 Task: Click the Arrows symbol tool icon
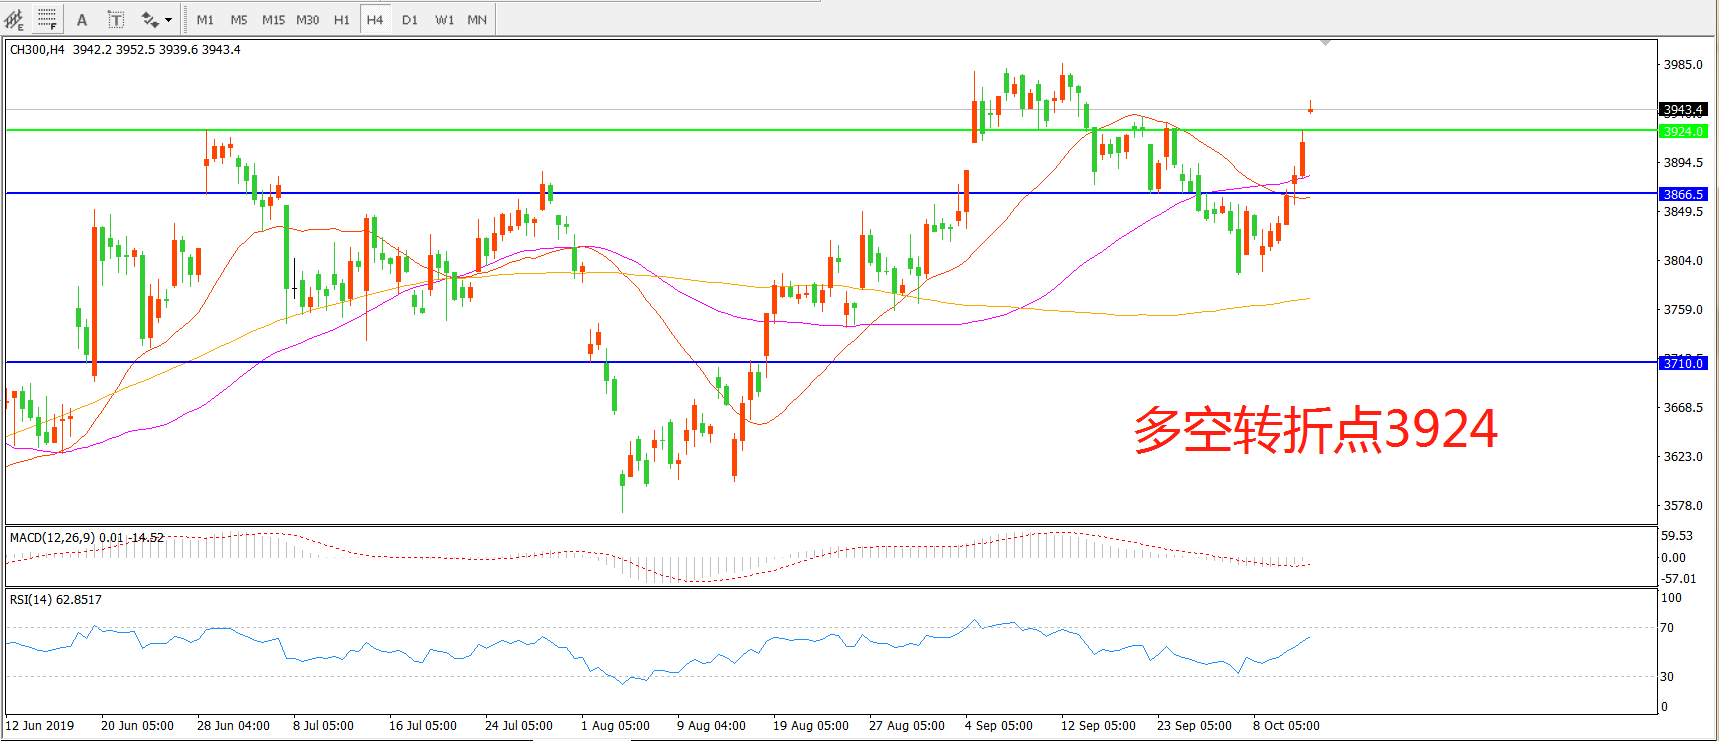[x=149, y=19]
